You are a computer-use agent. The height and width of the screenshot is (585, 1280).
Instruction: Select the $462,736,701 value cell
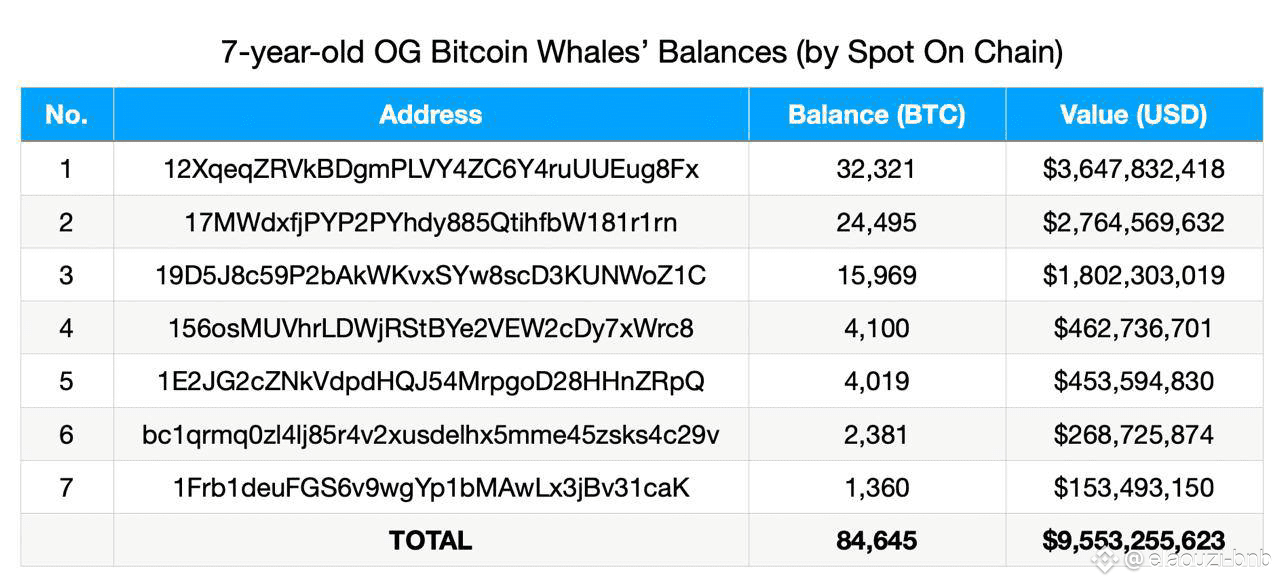1134,328
